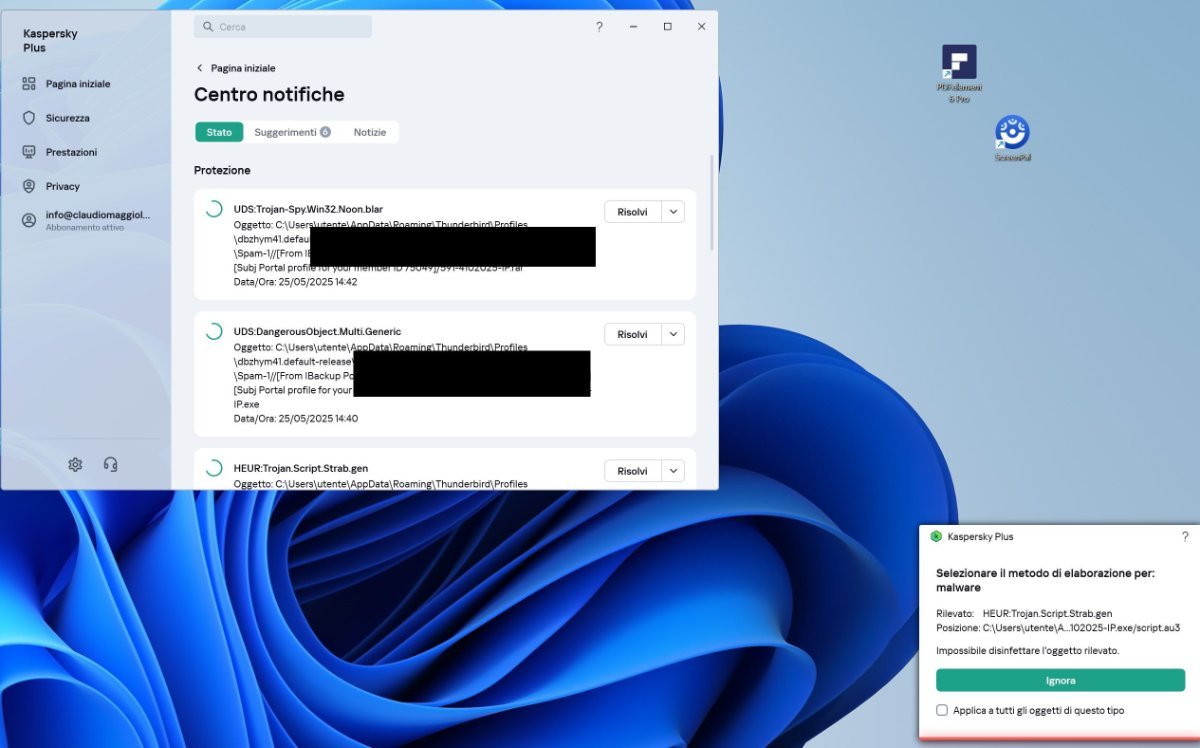Select the ScreenPal desktop shortcut icon

pos(1012,138)
